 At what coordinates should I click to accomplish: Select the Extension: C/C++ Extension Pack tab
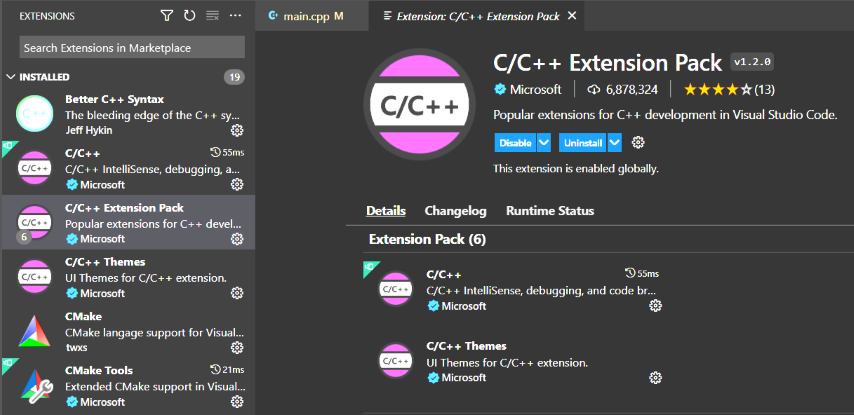478,16
